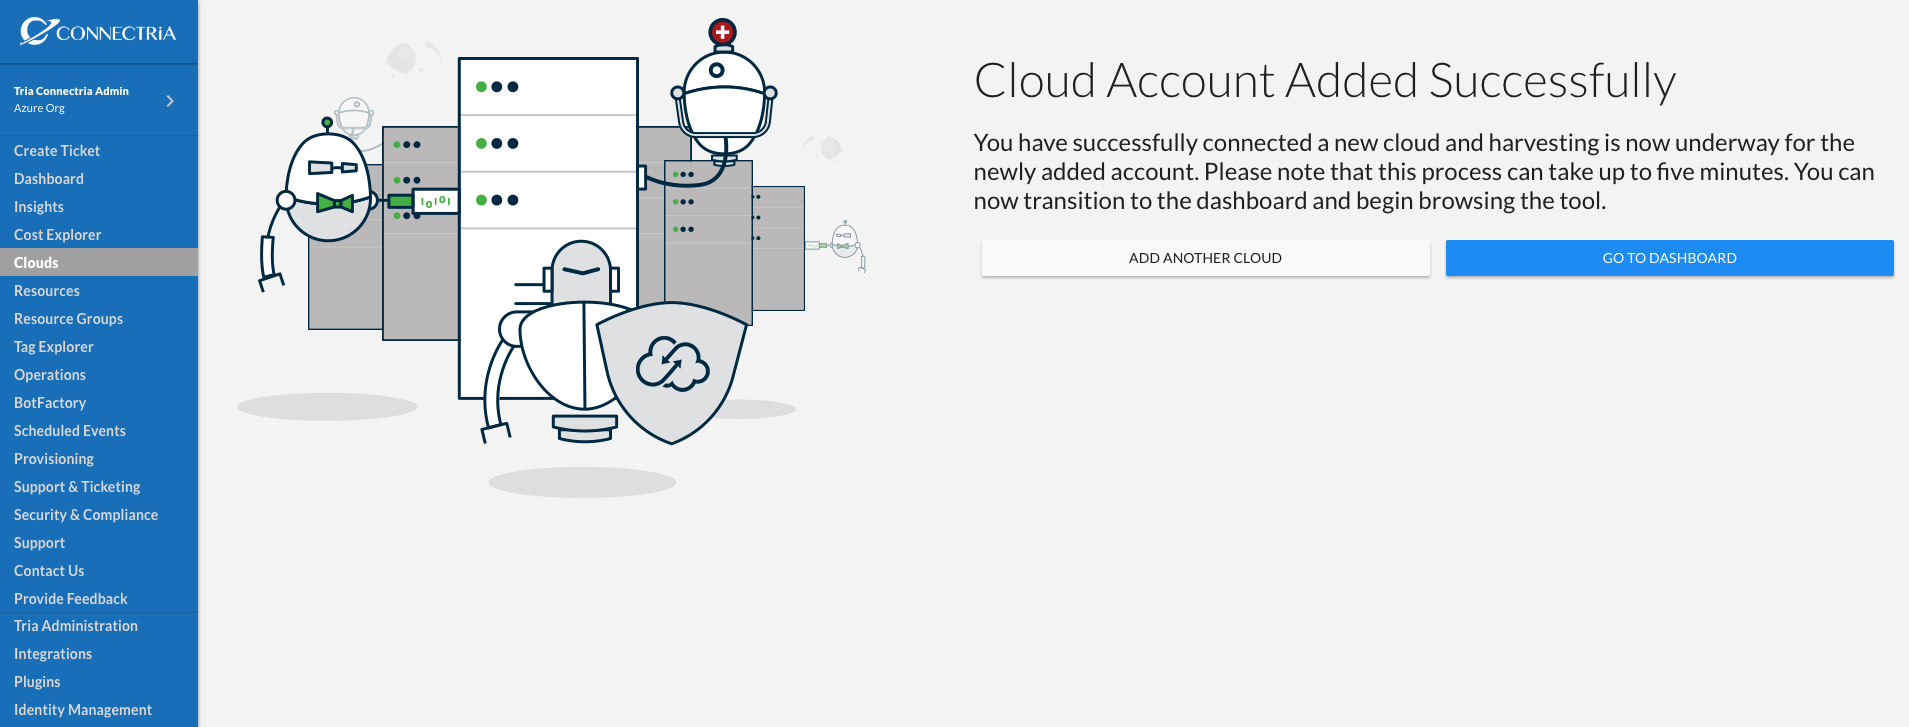This screenshot has width=1909, height=727.
Task: Open the Support menu item
Action: [x=40, y=543]
